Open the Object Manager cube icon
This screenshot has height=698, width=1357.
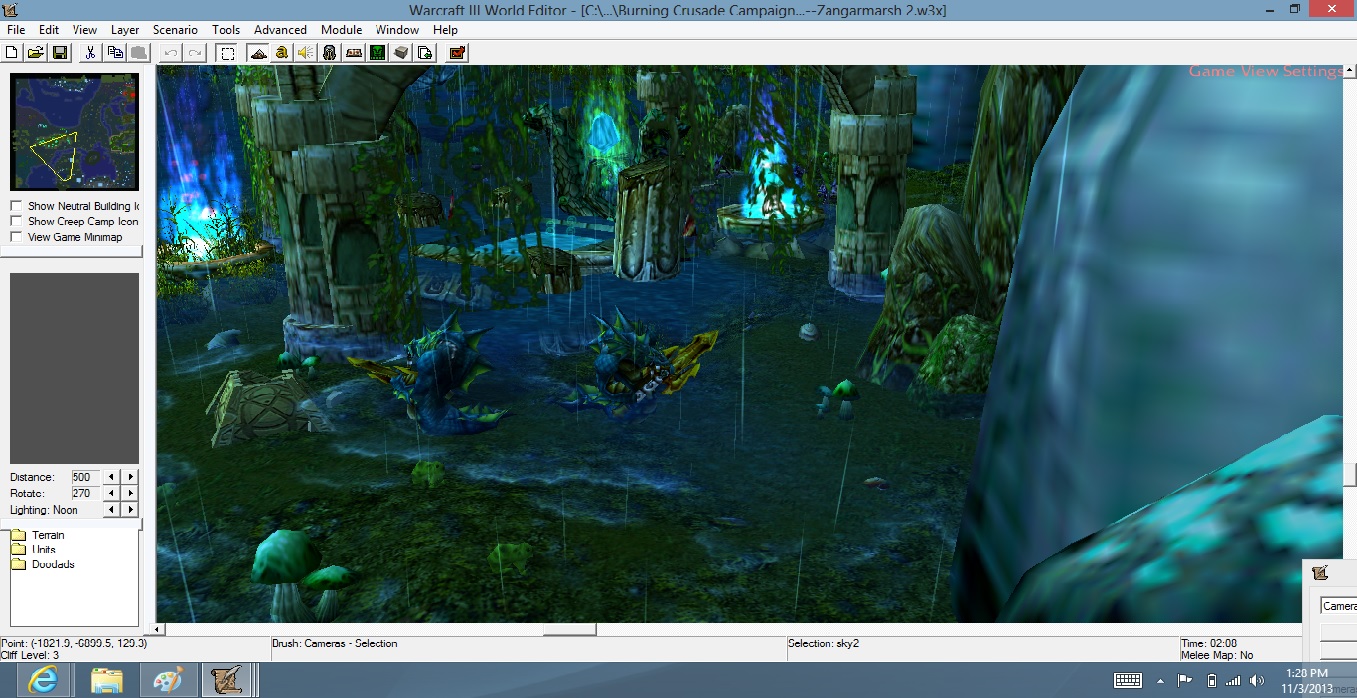[x=401, y=52]
